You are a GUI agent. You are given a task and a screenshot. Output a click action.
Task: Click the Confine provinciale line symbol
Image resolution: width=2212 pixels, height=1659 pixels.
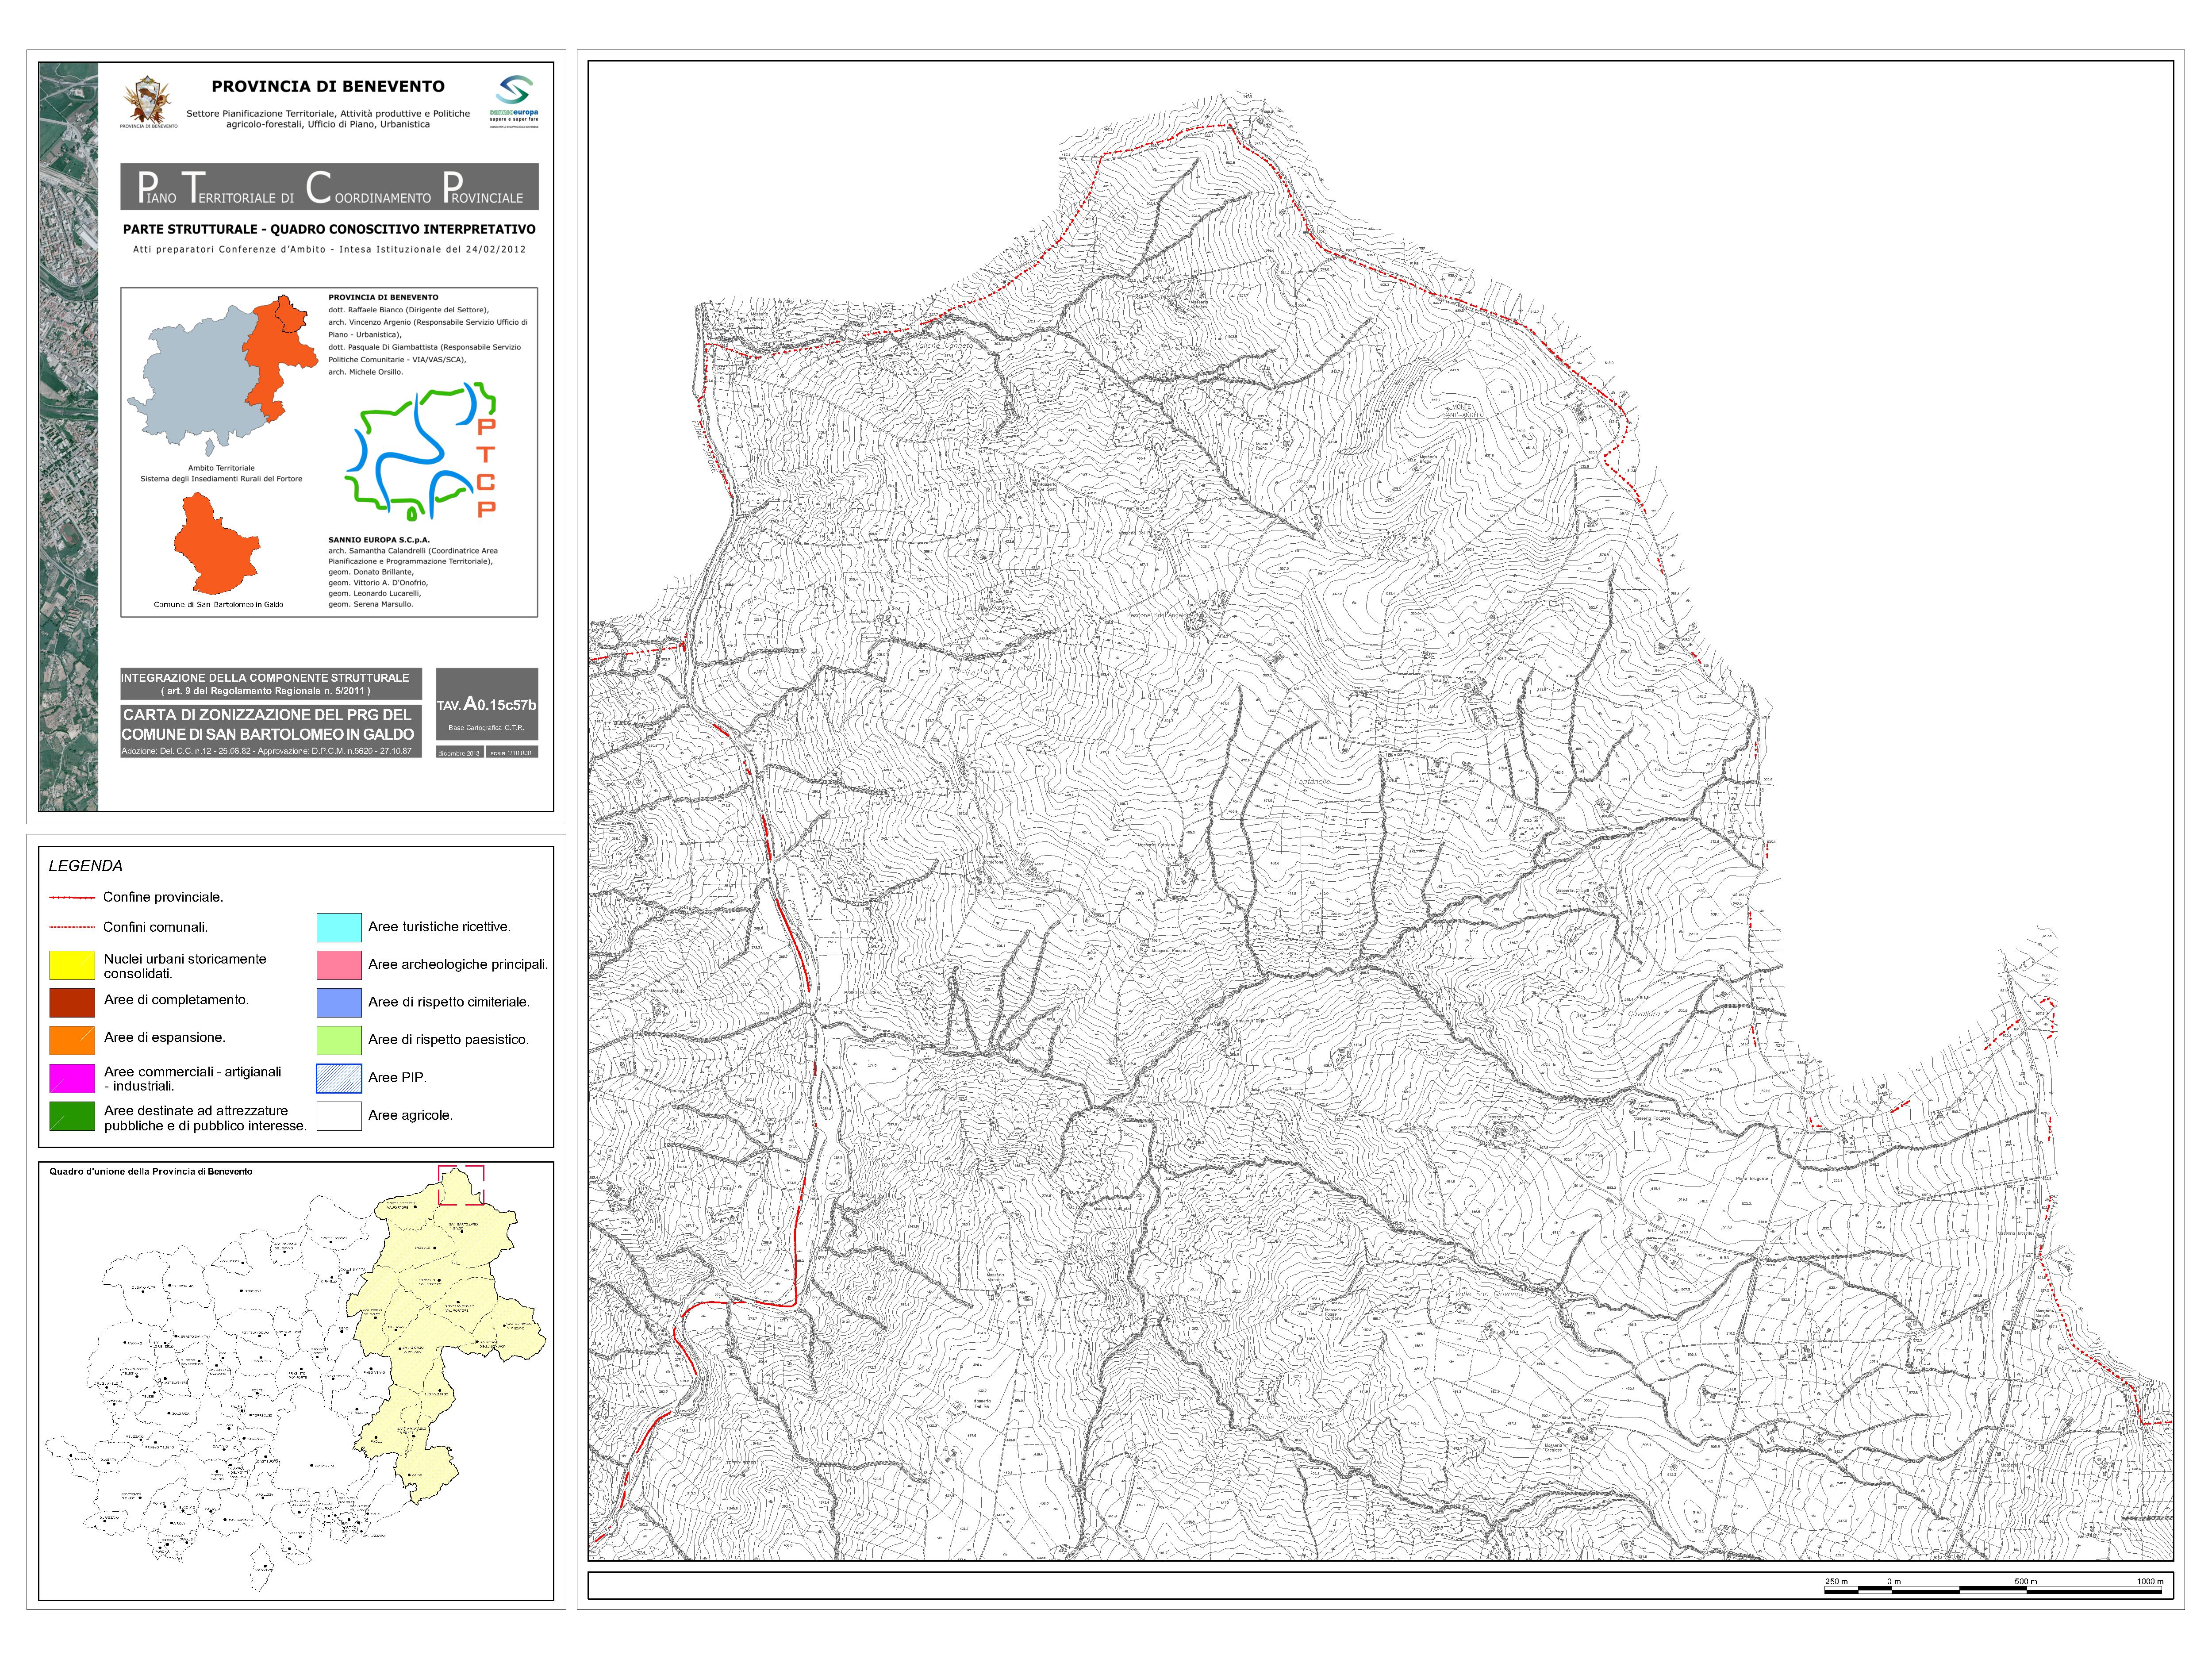pyautogui.click(x=72, y=898)
